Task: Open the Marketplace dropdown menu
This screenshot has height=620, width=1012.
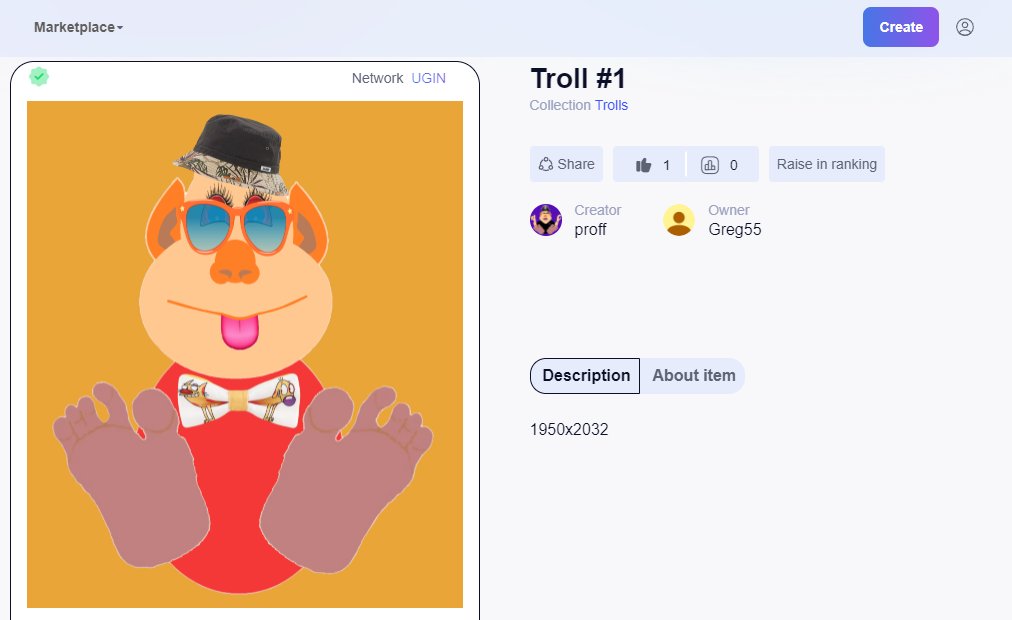Action: (78, 27)
